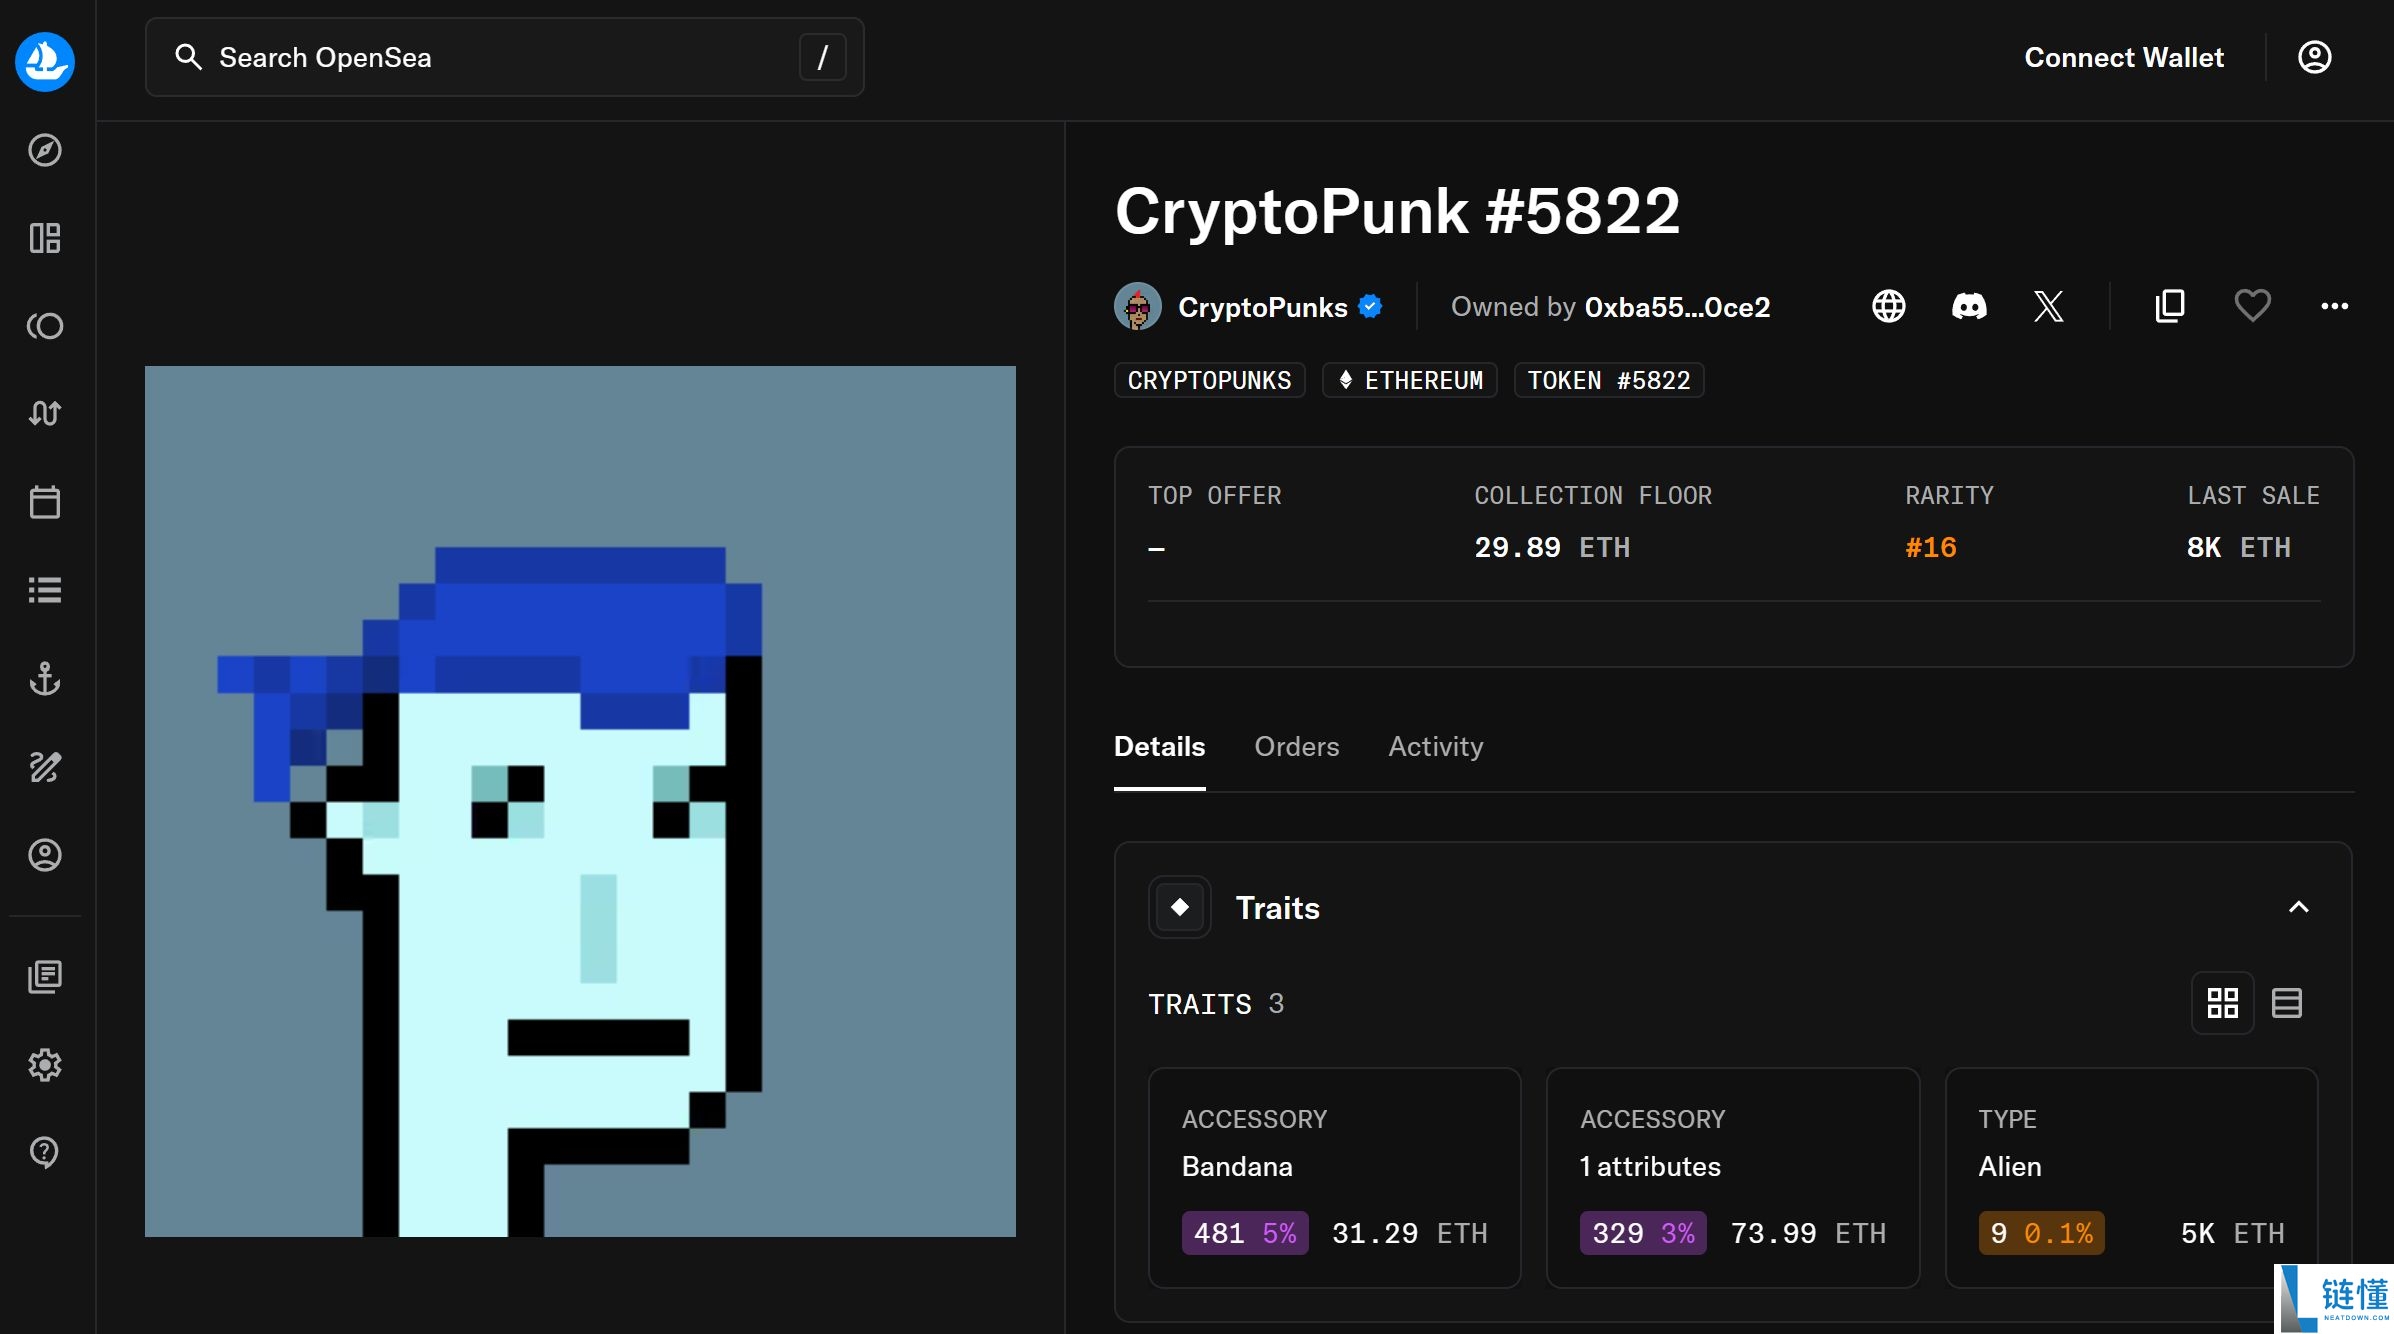Open the Swap arrows icon in sidebar

click(45, 413)
